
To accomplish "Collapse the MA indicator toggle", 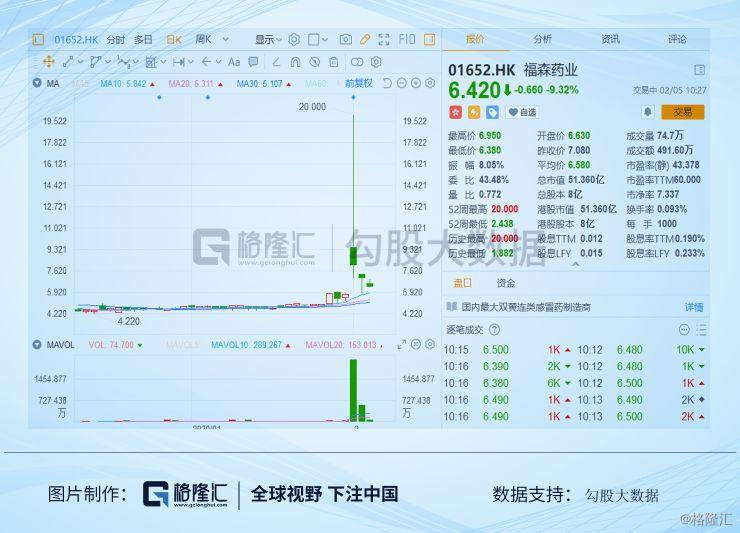I will [37, 83].
